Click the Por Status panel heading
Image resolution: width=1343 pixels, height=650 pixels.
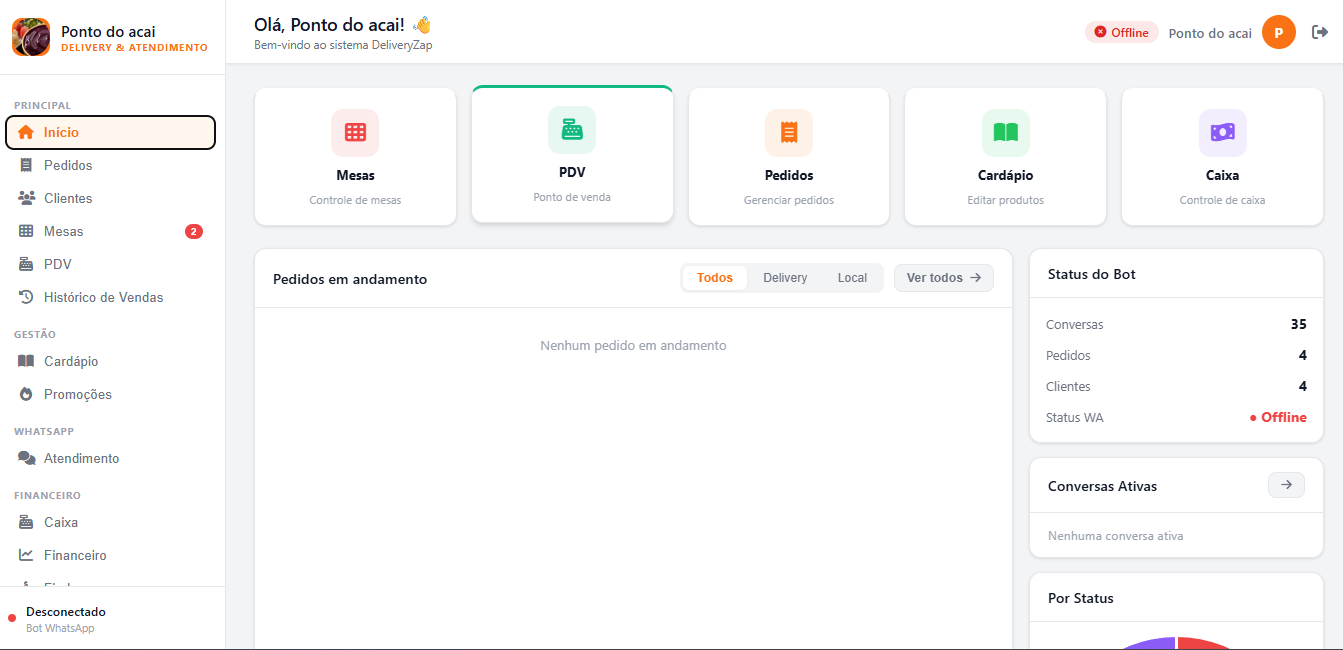(x=1080, y=598)
